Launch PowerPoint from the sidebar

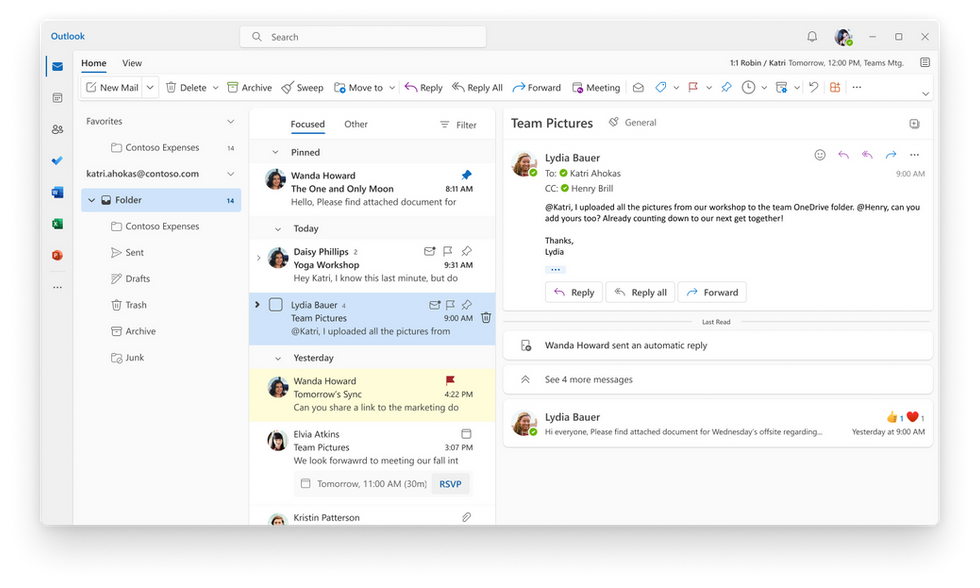point(58,255)
